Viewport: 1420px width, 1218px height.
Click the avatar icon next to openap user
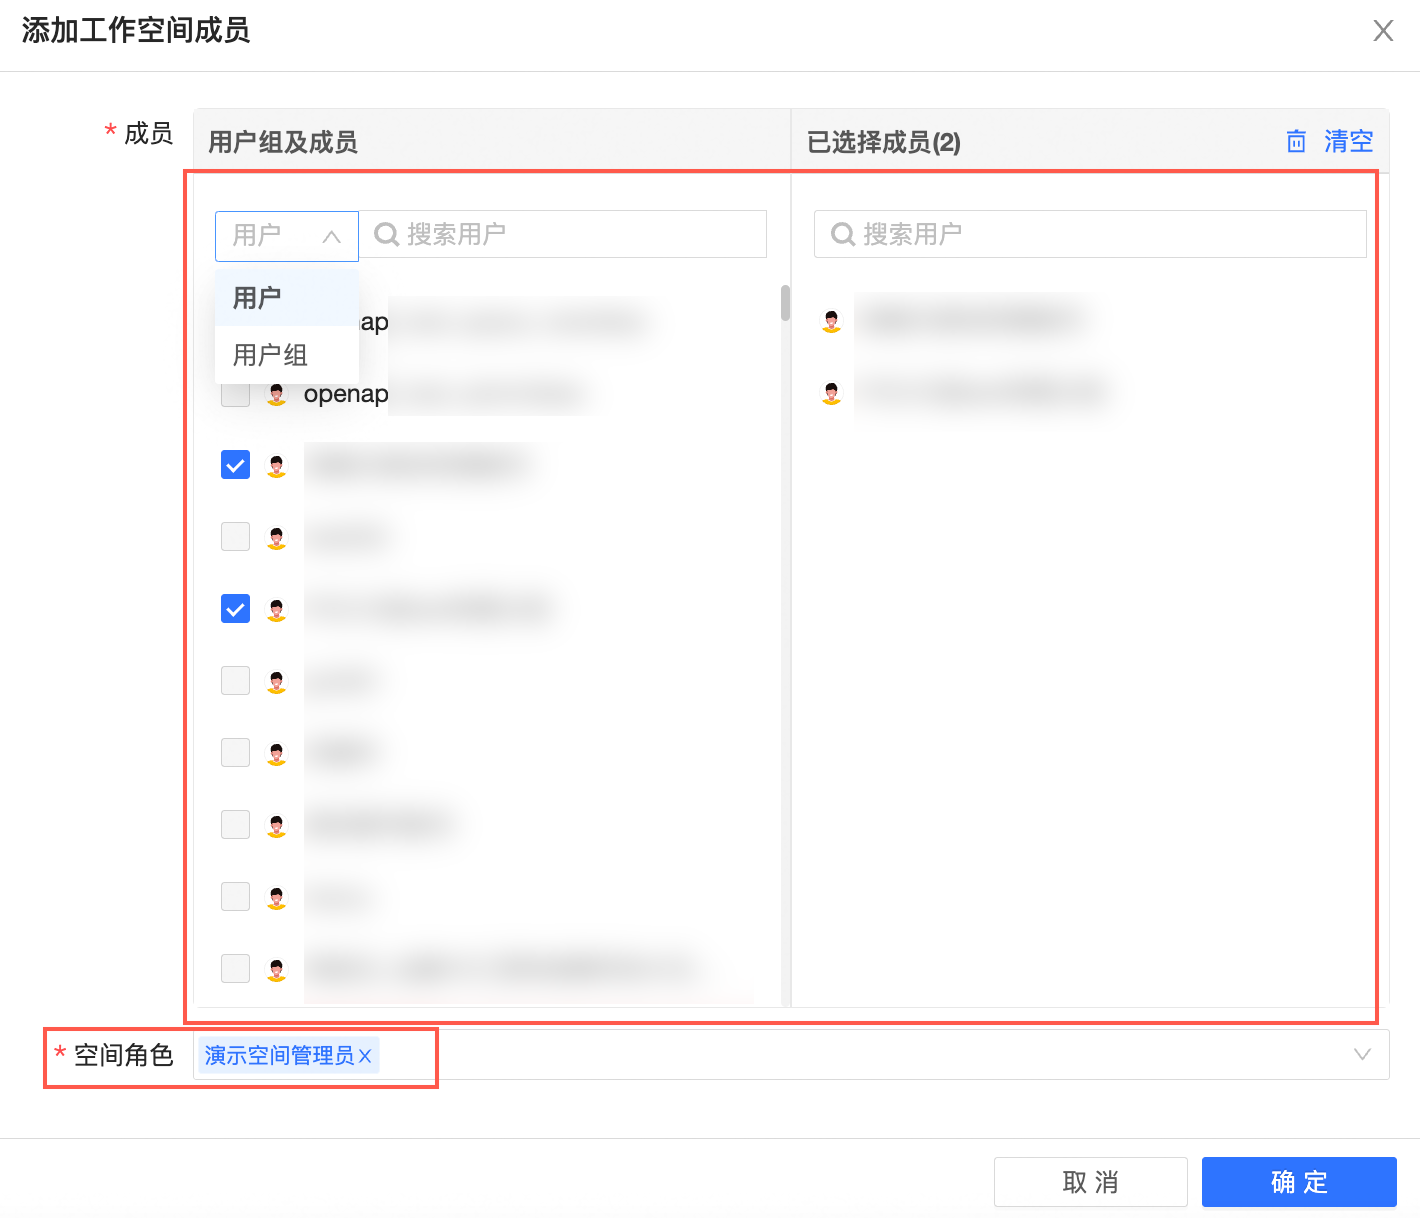click(x=277, y=394)
